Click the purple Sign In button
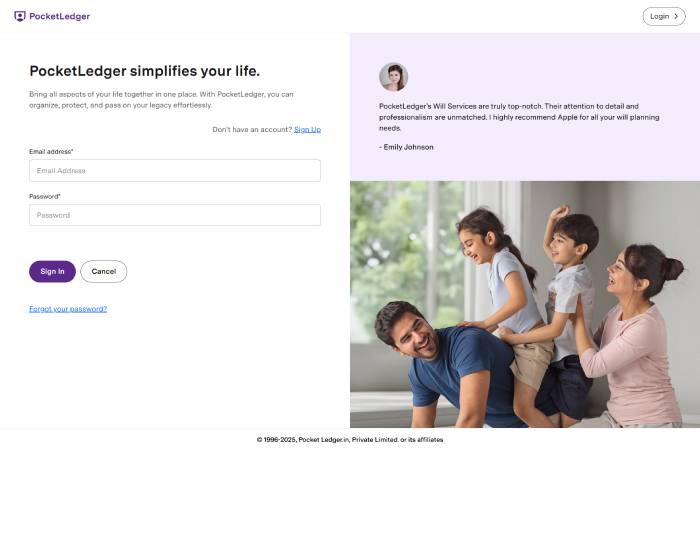700x560 pixels. point(52,272)
